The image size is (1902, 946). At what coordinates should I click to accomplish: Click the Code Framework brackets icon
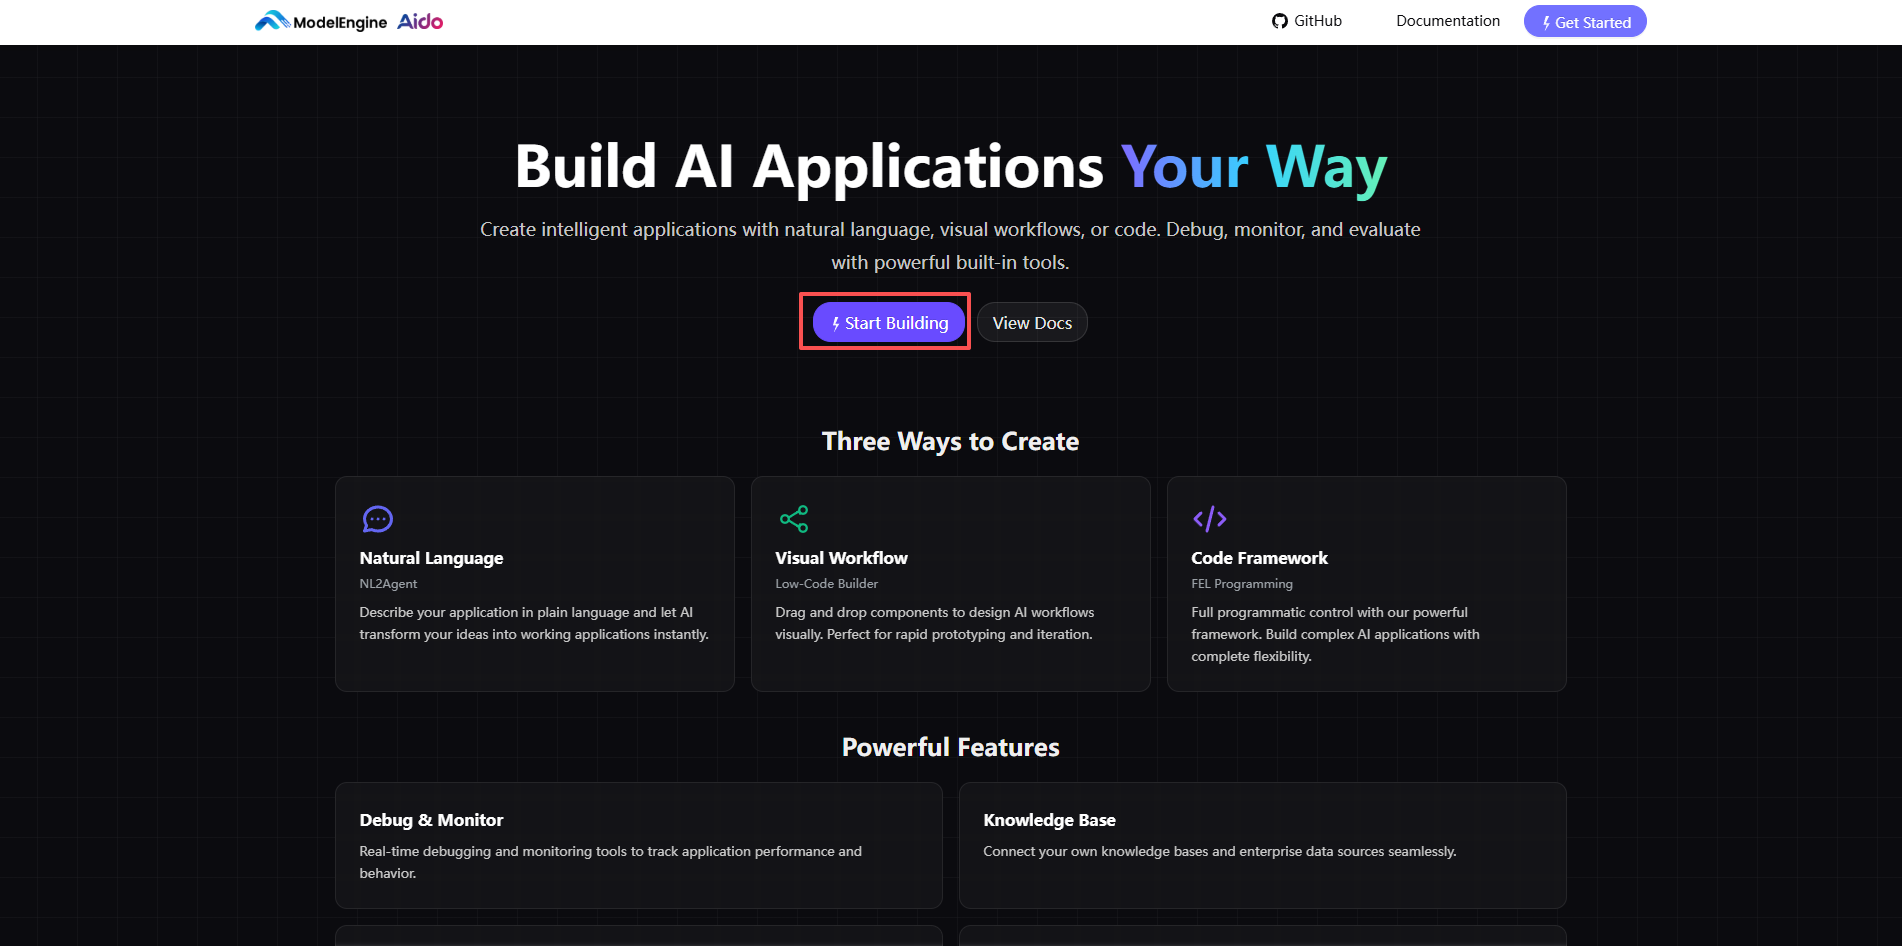point(1210,519)
